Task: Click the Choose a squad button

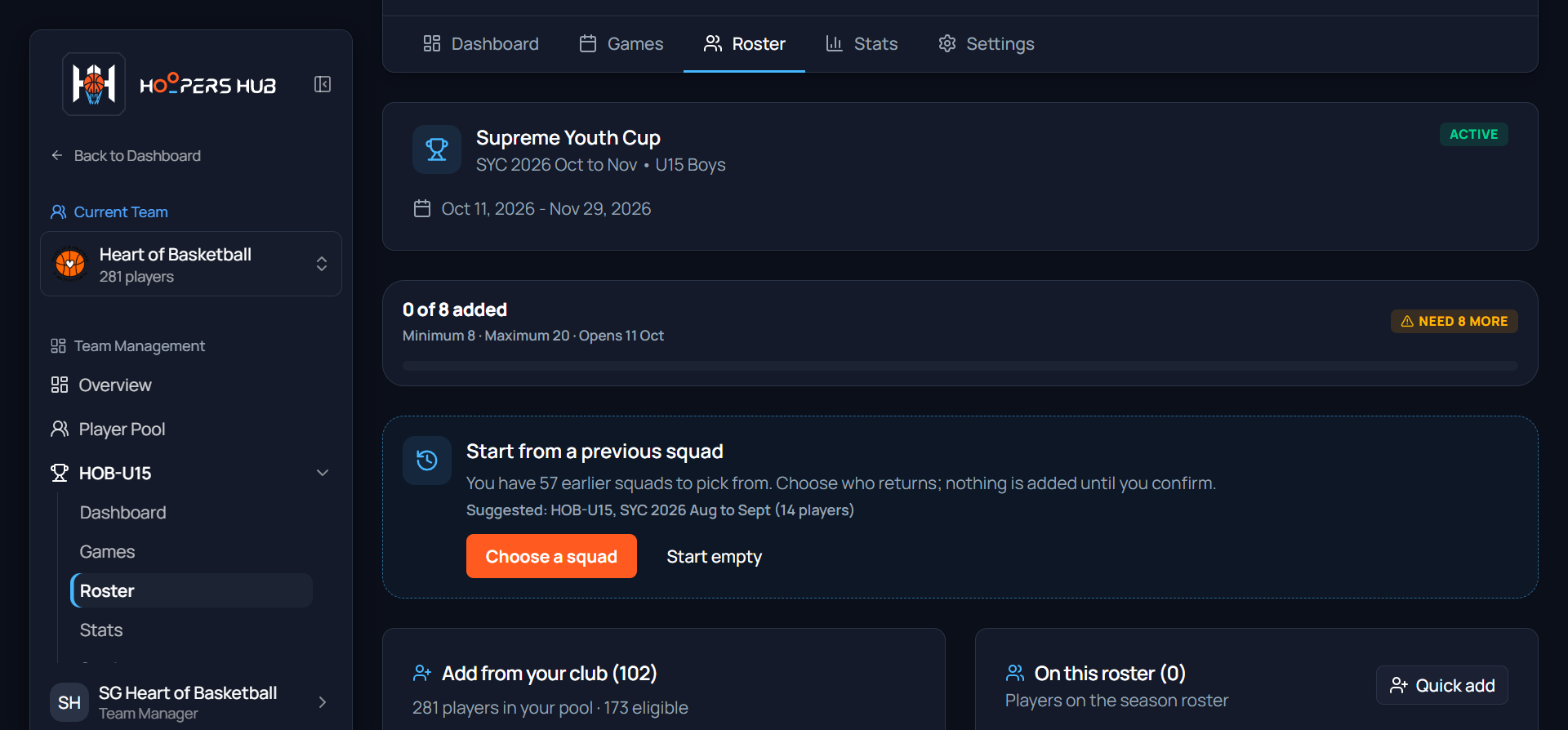Action: pos(551,556)
